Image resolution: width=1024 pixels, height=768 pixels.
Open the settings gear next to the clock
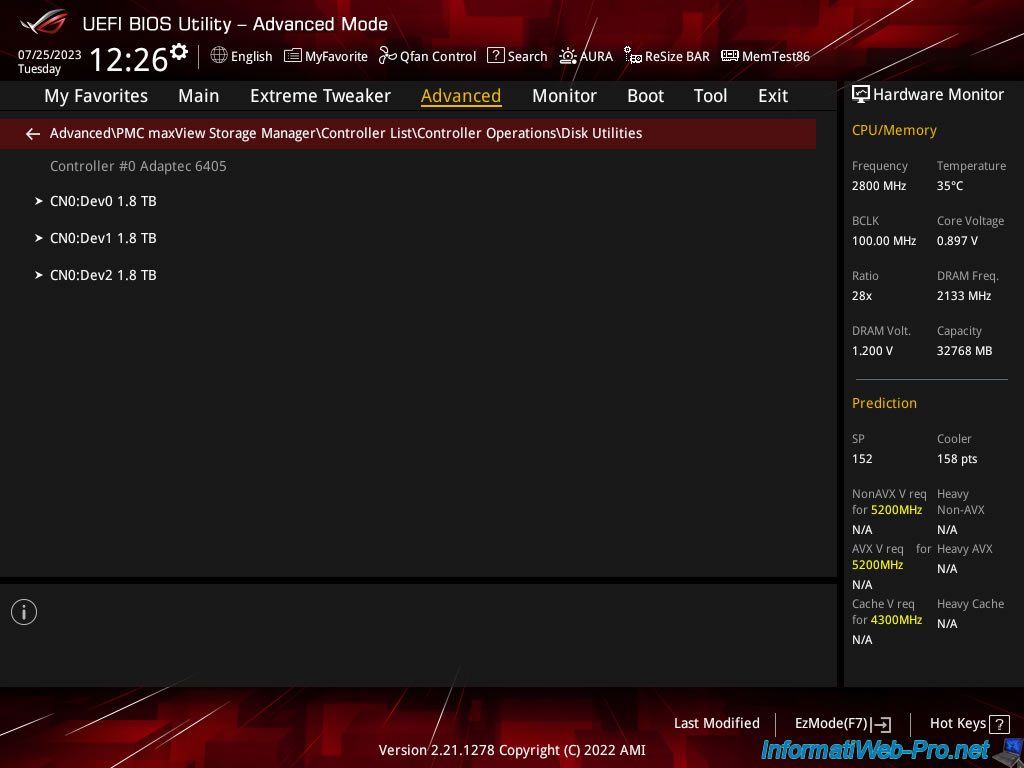point(179,52)
